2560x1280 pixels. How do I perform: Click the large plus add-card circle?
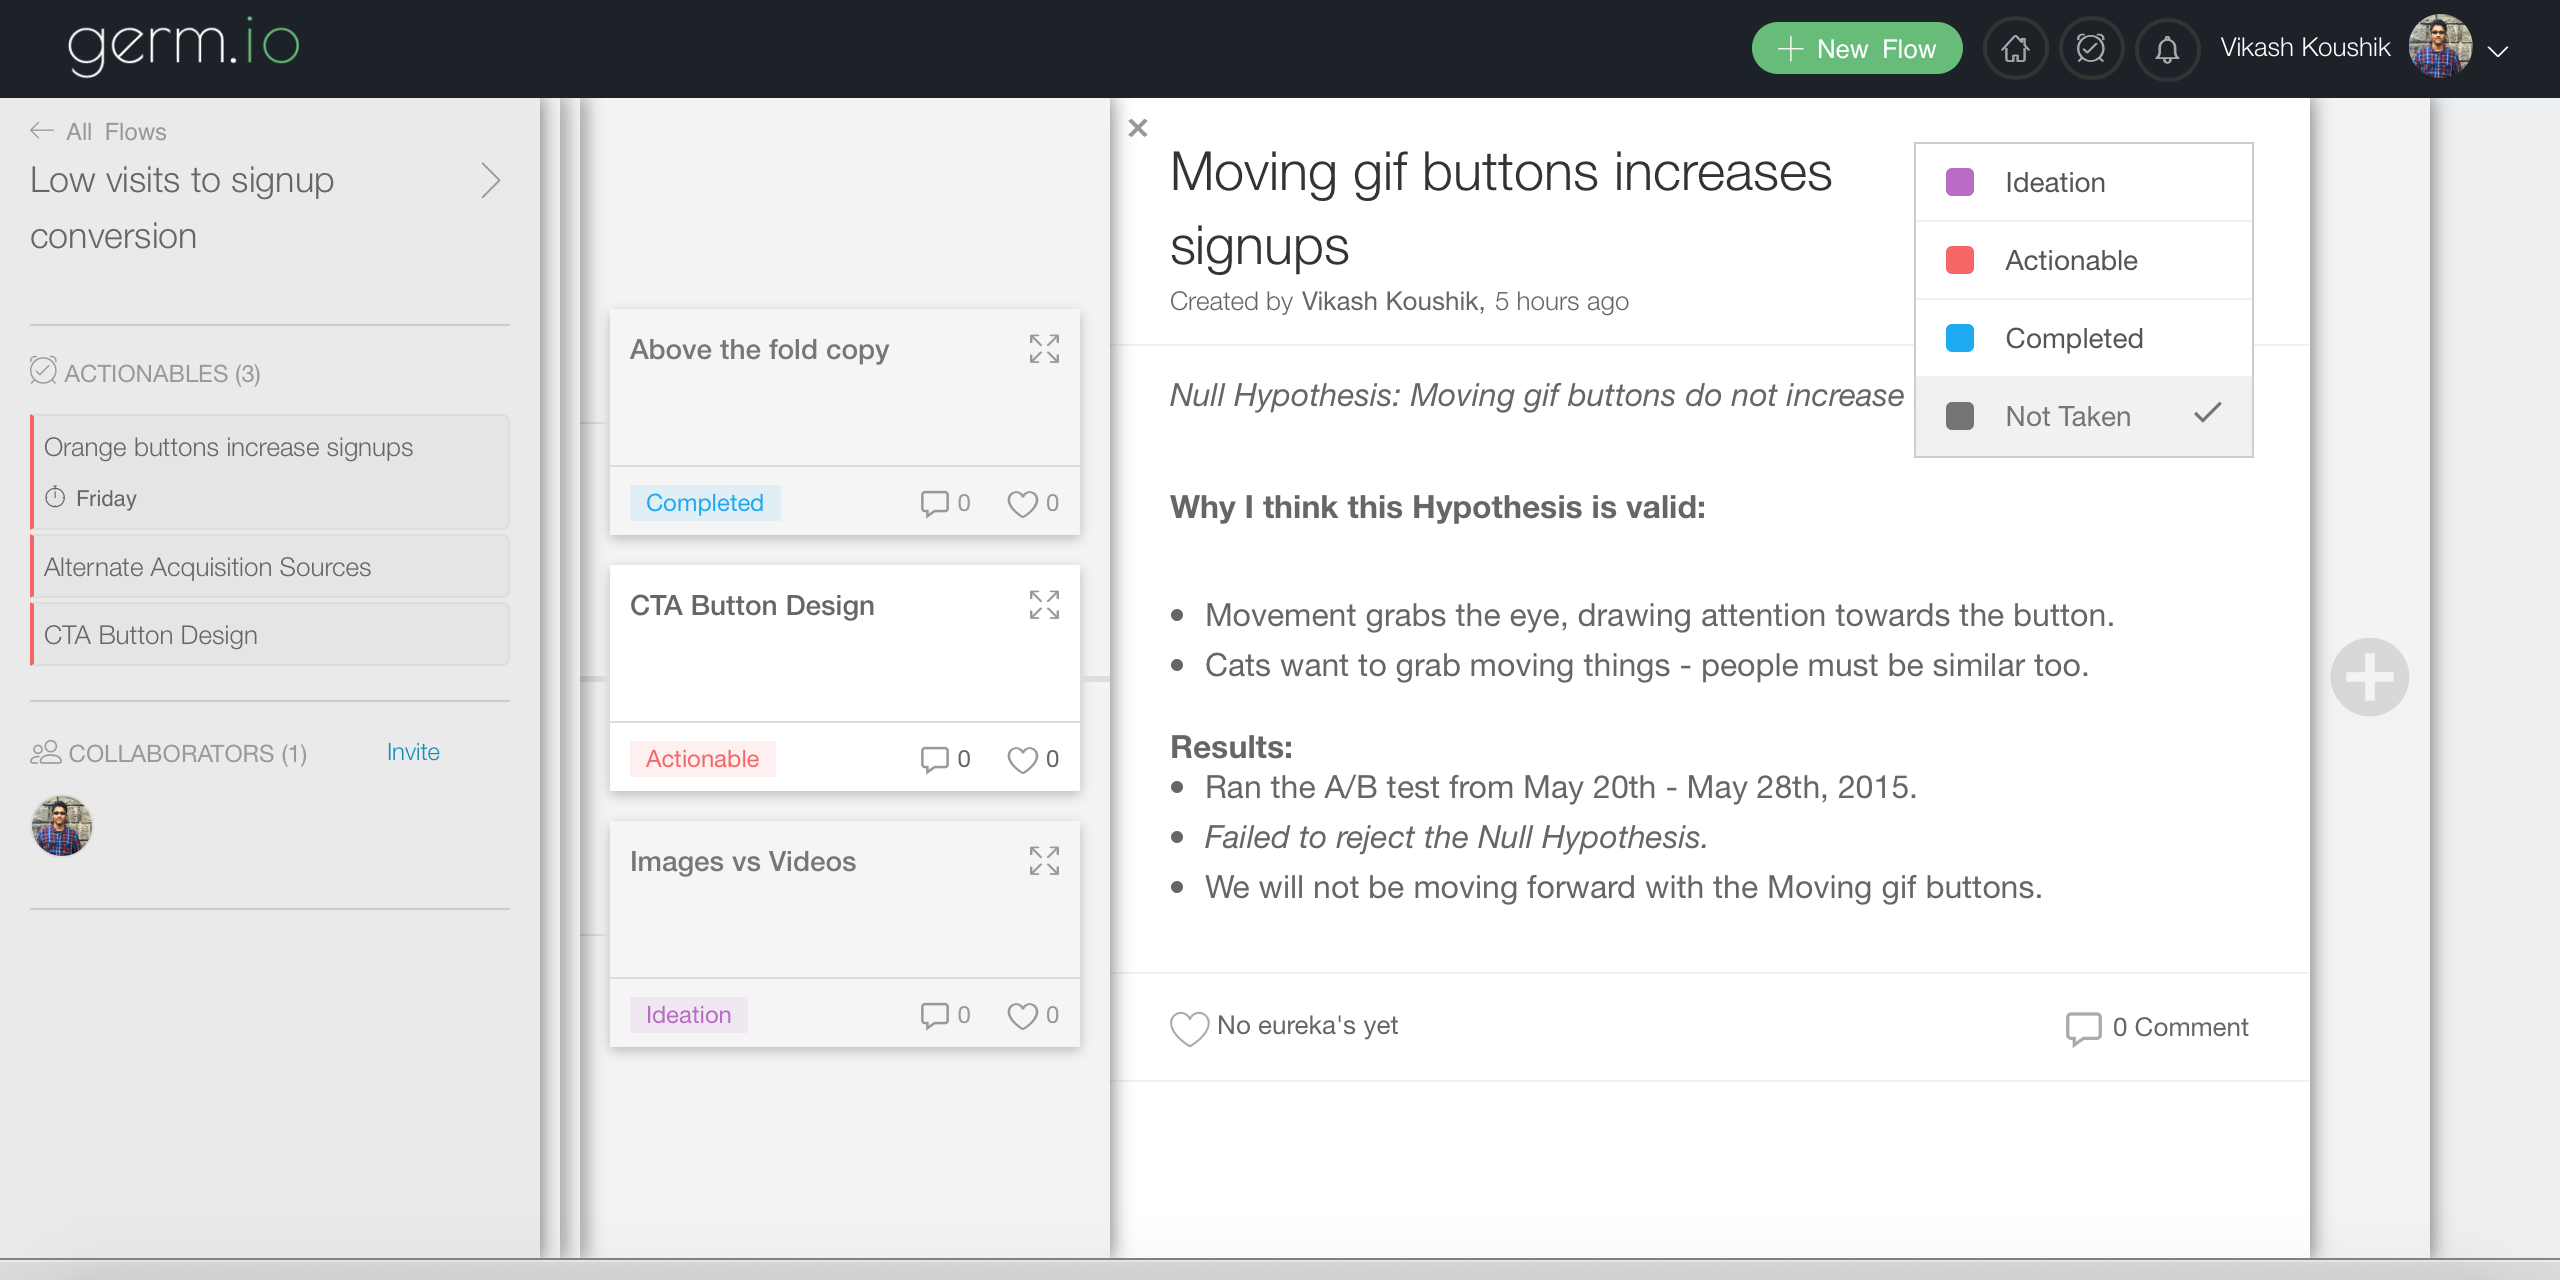(2369, 677)
